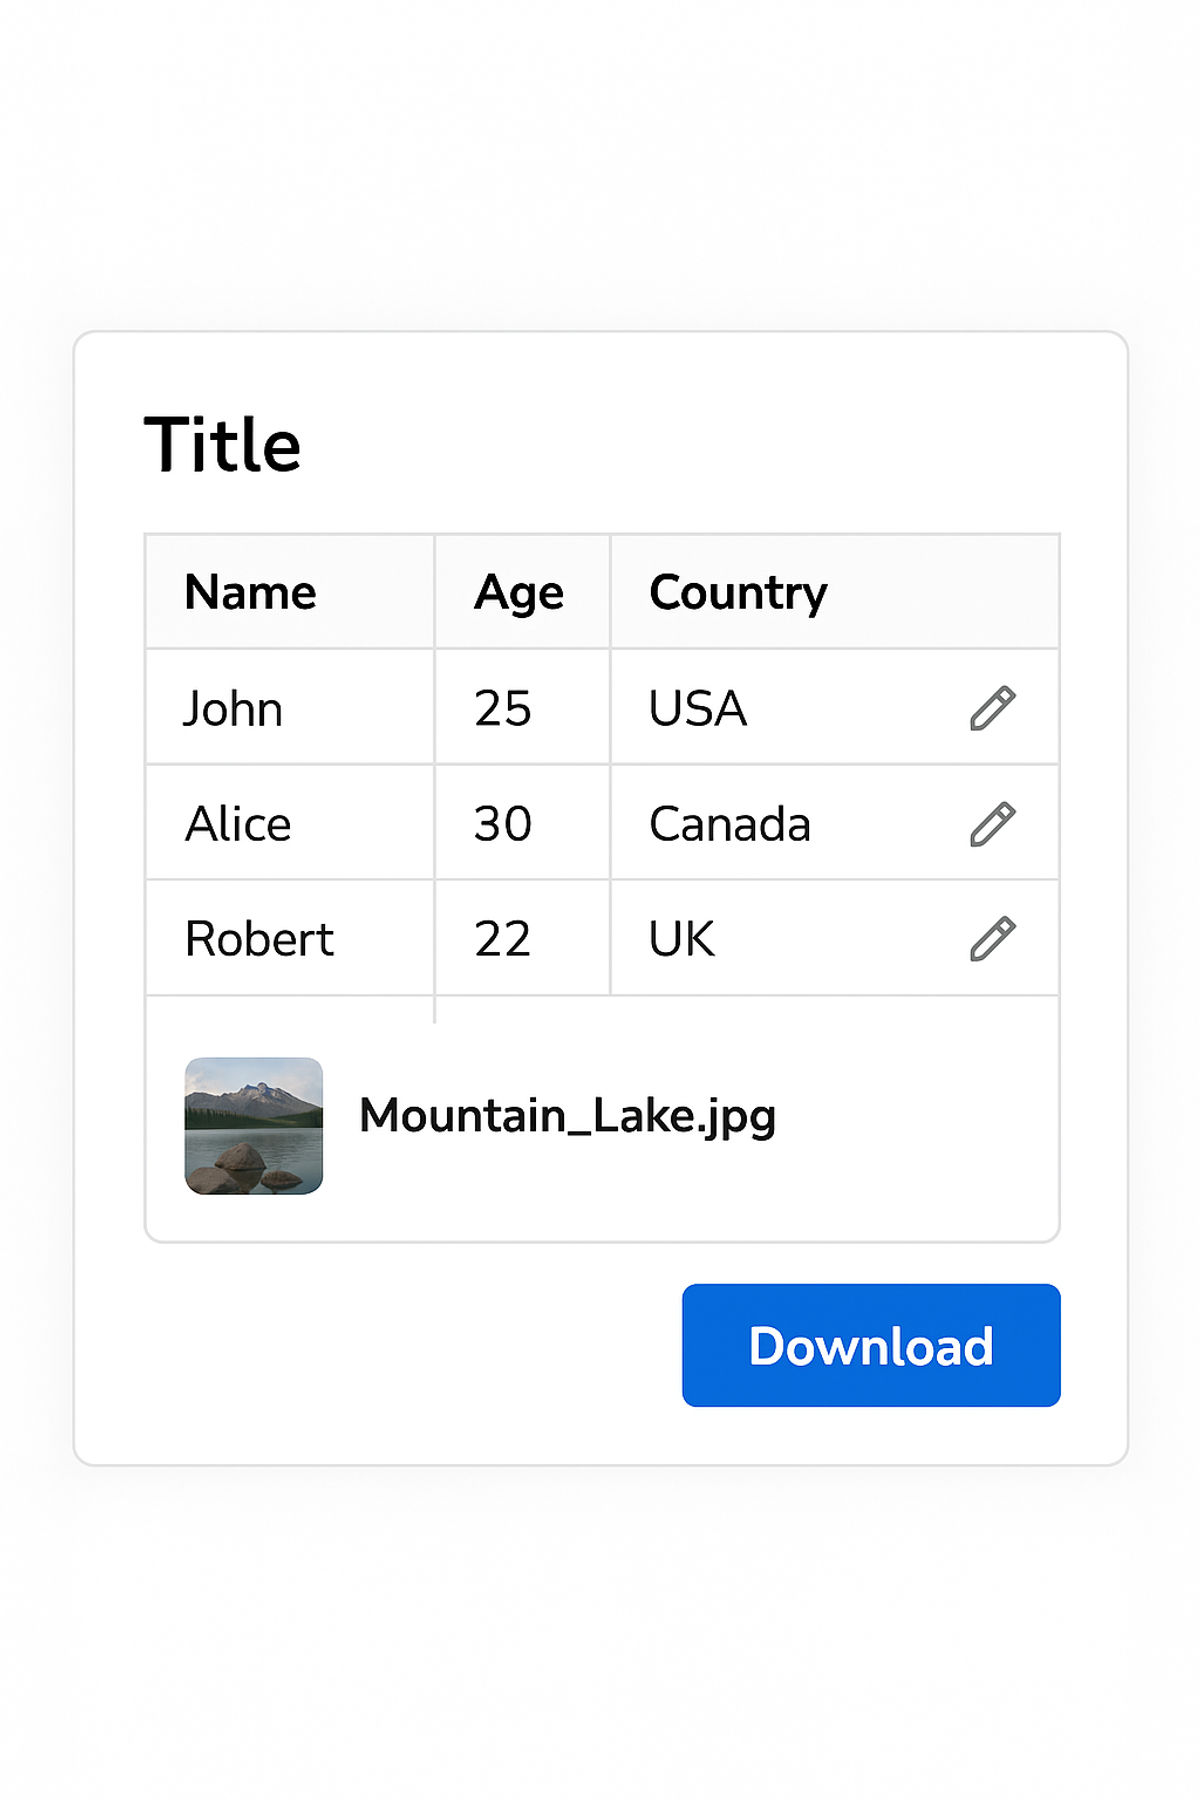Click the Age column header
Screen dimensions: 1200x1800
[x=519, y=593]
